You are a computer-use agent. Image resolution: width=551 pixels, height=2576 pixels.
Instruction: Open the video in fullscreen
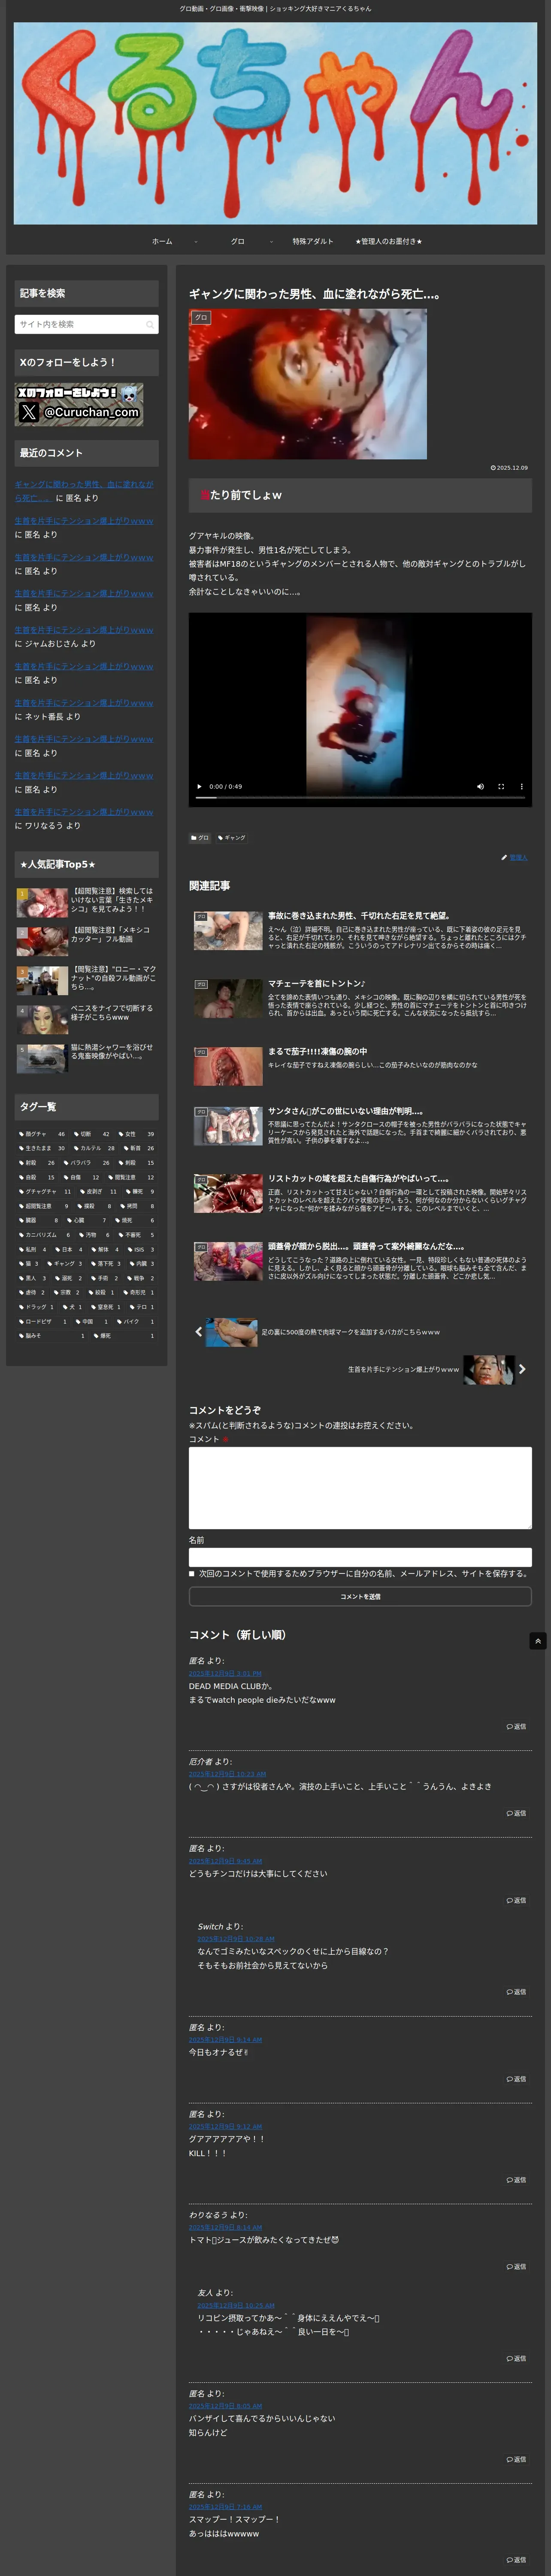point(501,786)
